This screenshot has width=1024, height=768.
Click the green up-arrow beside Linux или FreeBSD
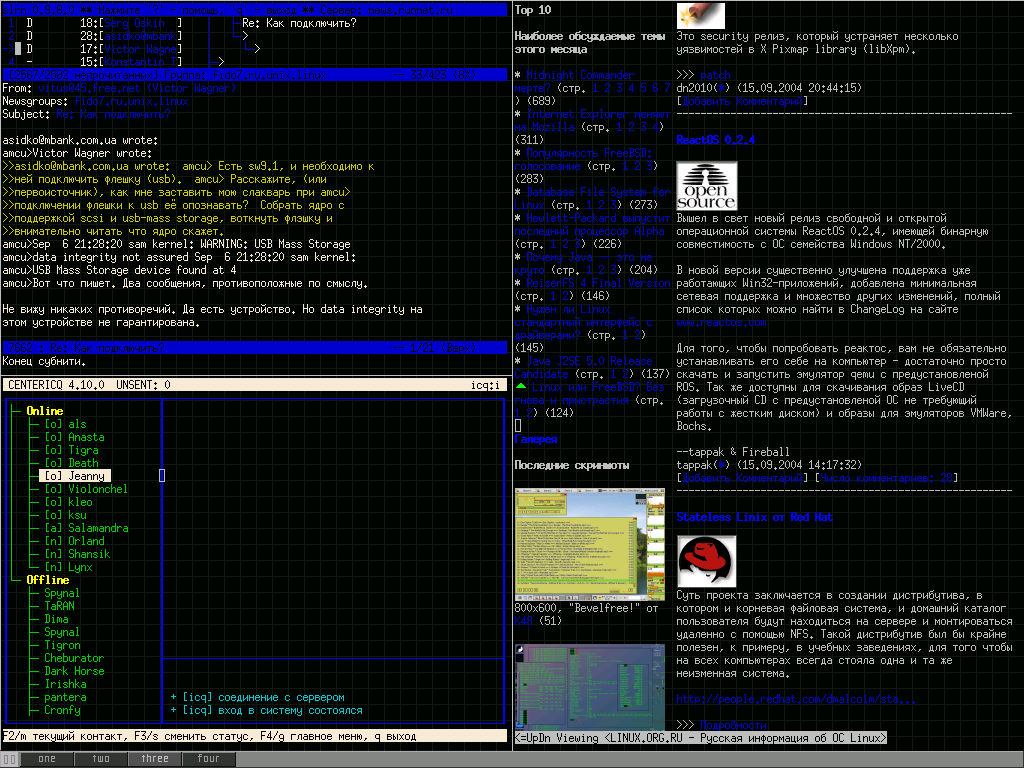click(x=520, y=387)
